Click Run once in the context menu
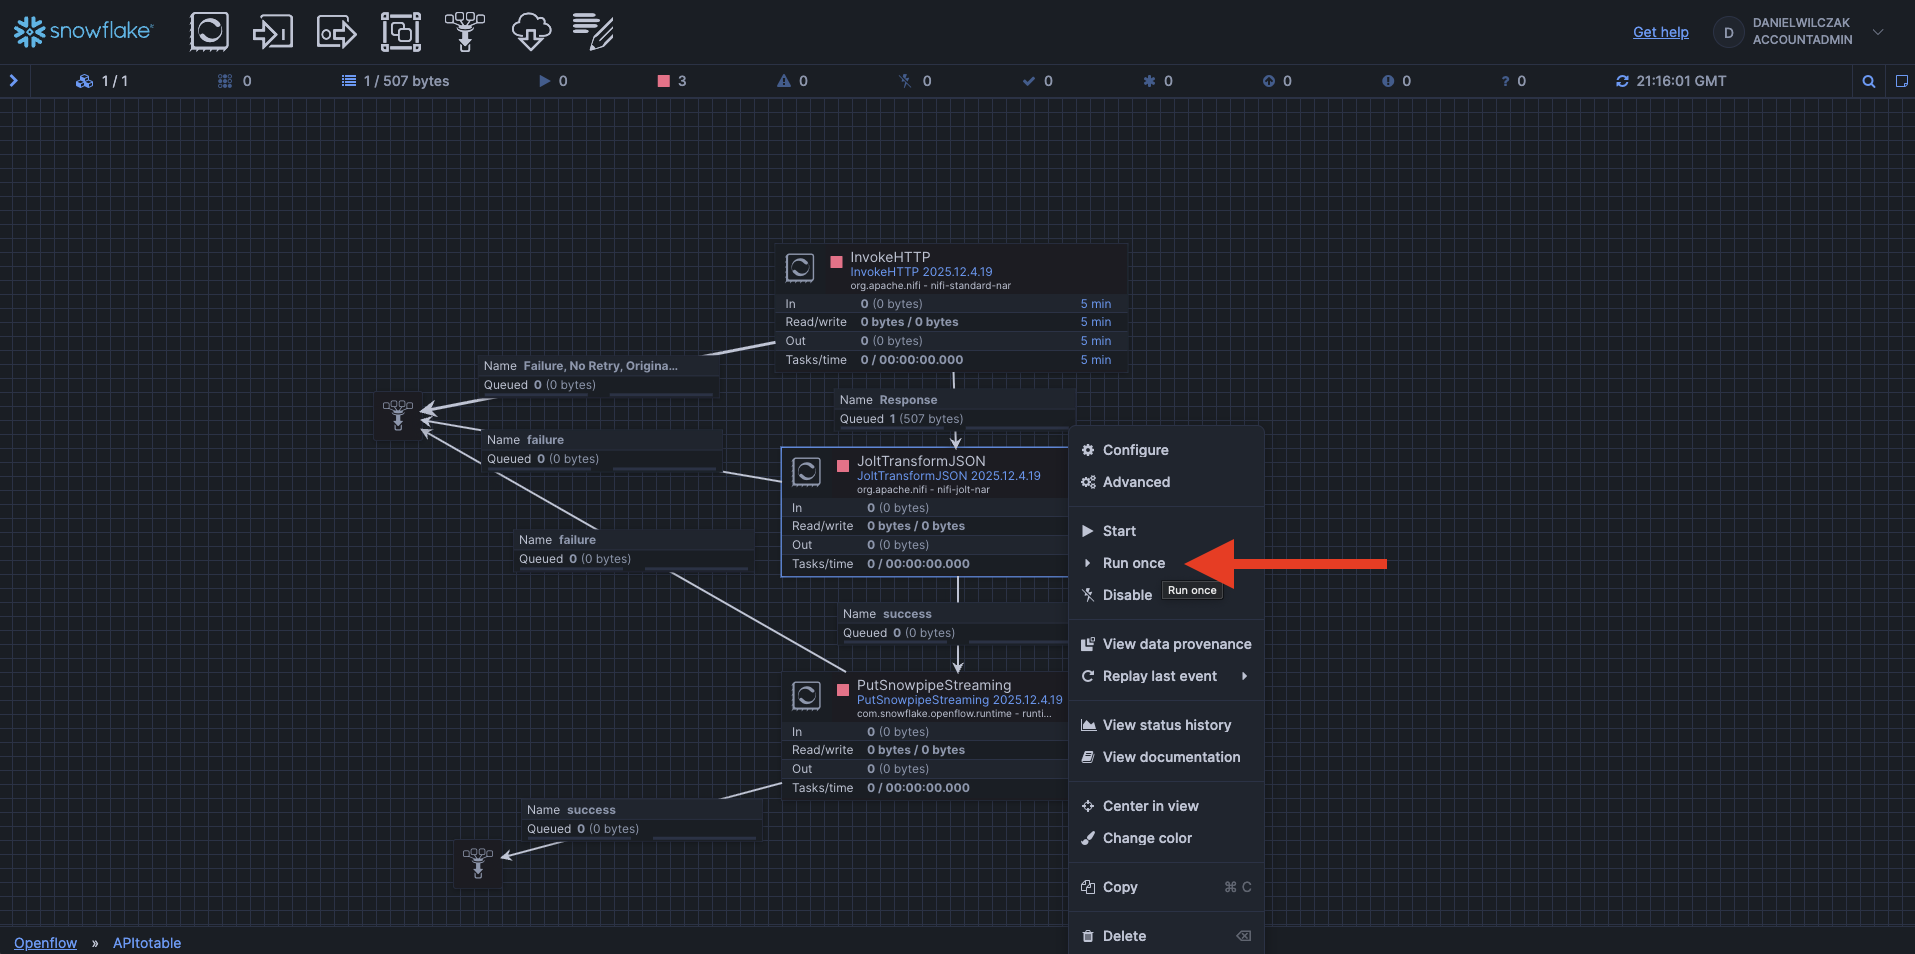The height and width of the screenshot is (954, 1915). [1133, 563]
